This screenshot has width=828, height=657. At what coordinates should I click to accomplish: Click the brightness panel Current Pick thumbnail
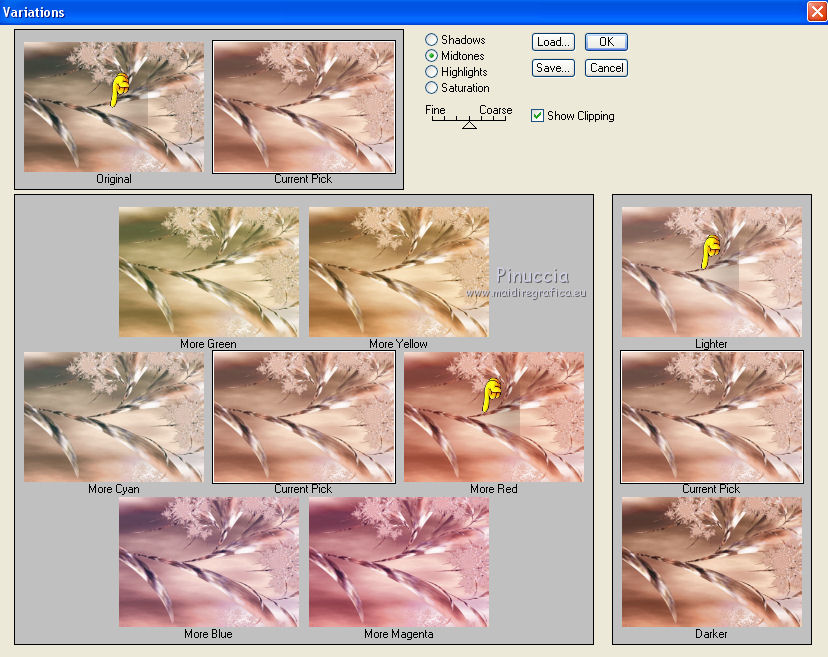pos(712,417)
